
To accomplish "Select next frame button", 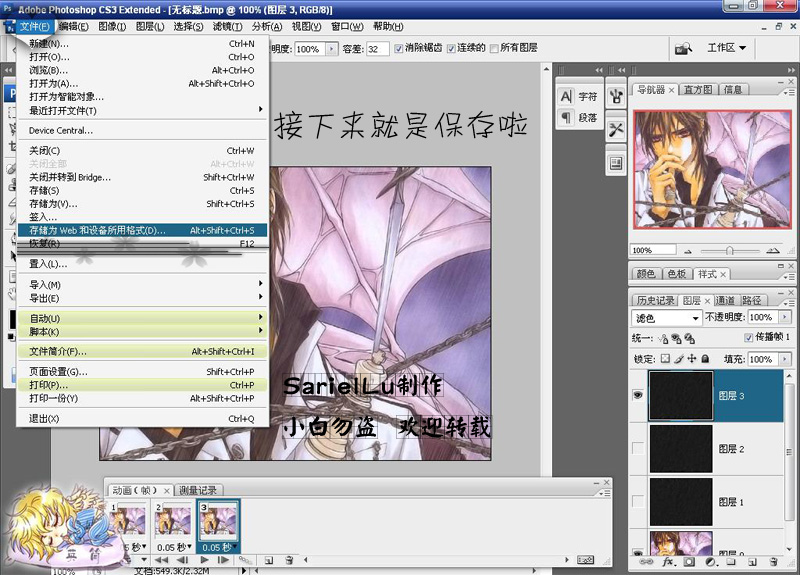I will (223, 560).
